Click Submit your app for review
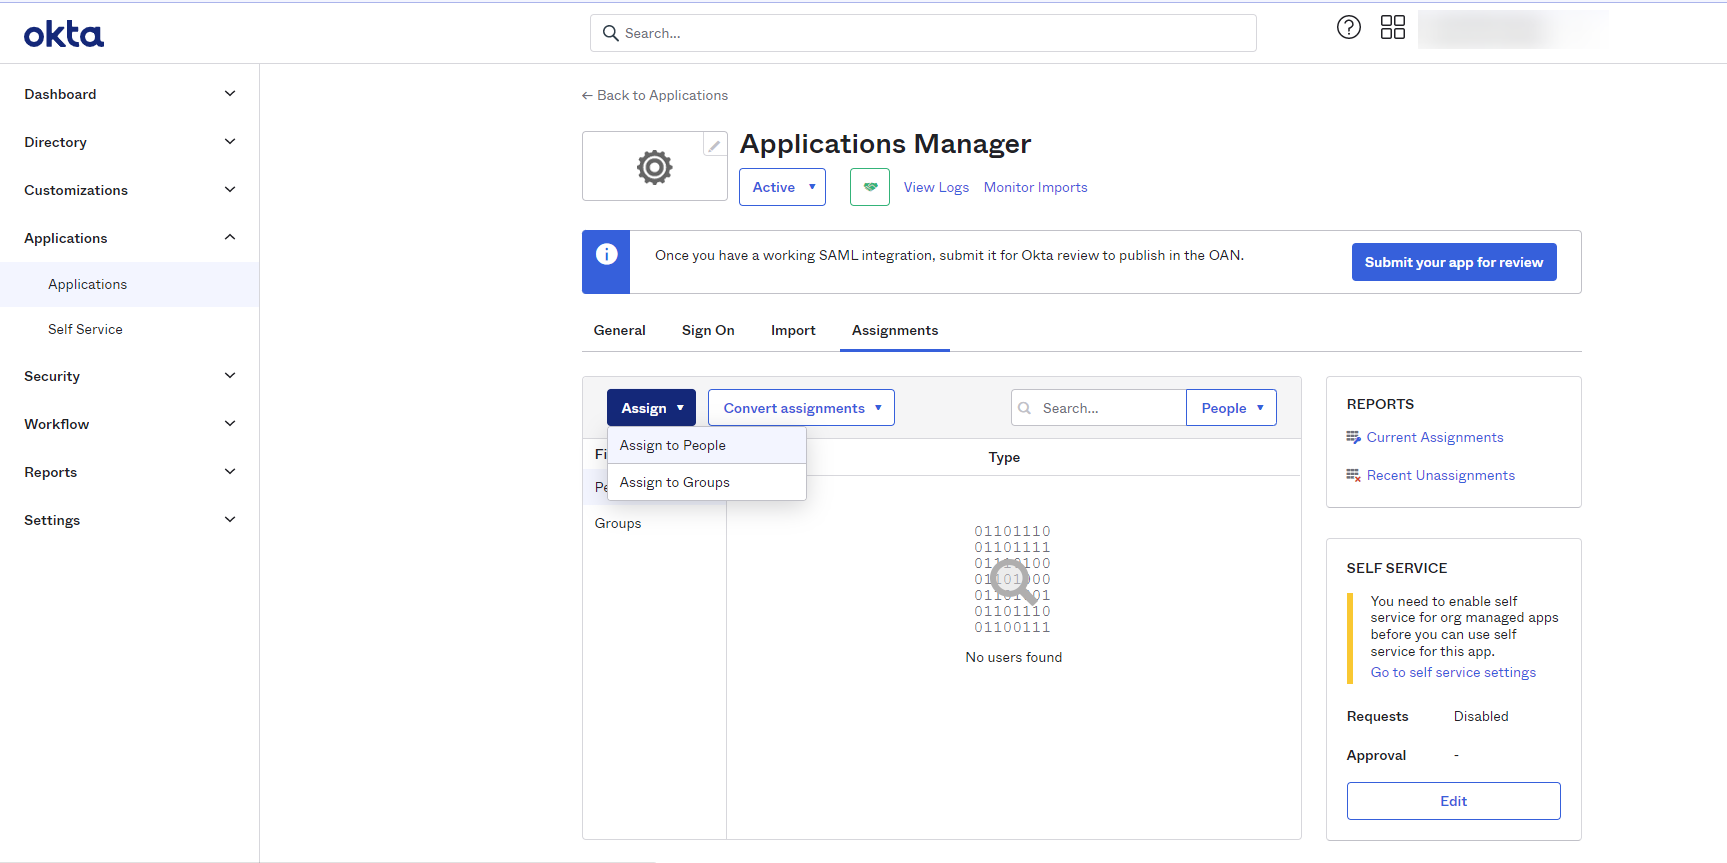 [x=1453, y=262]
